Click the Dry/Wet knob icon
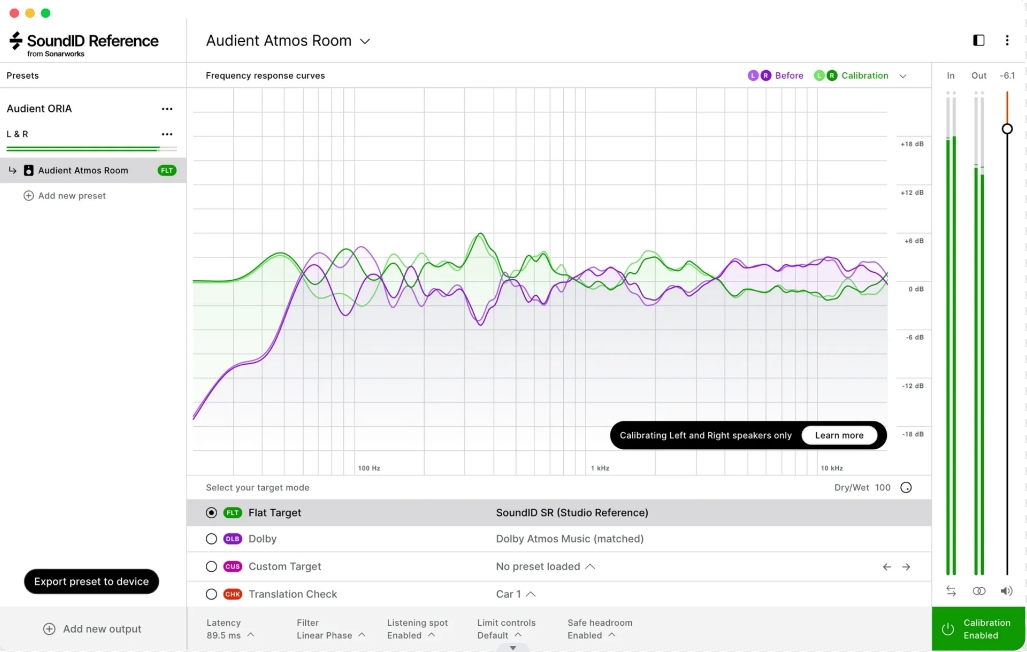 tap(906, 488)
